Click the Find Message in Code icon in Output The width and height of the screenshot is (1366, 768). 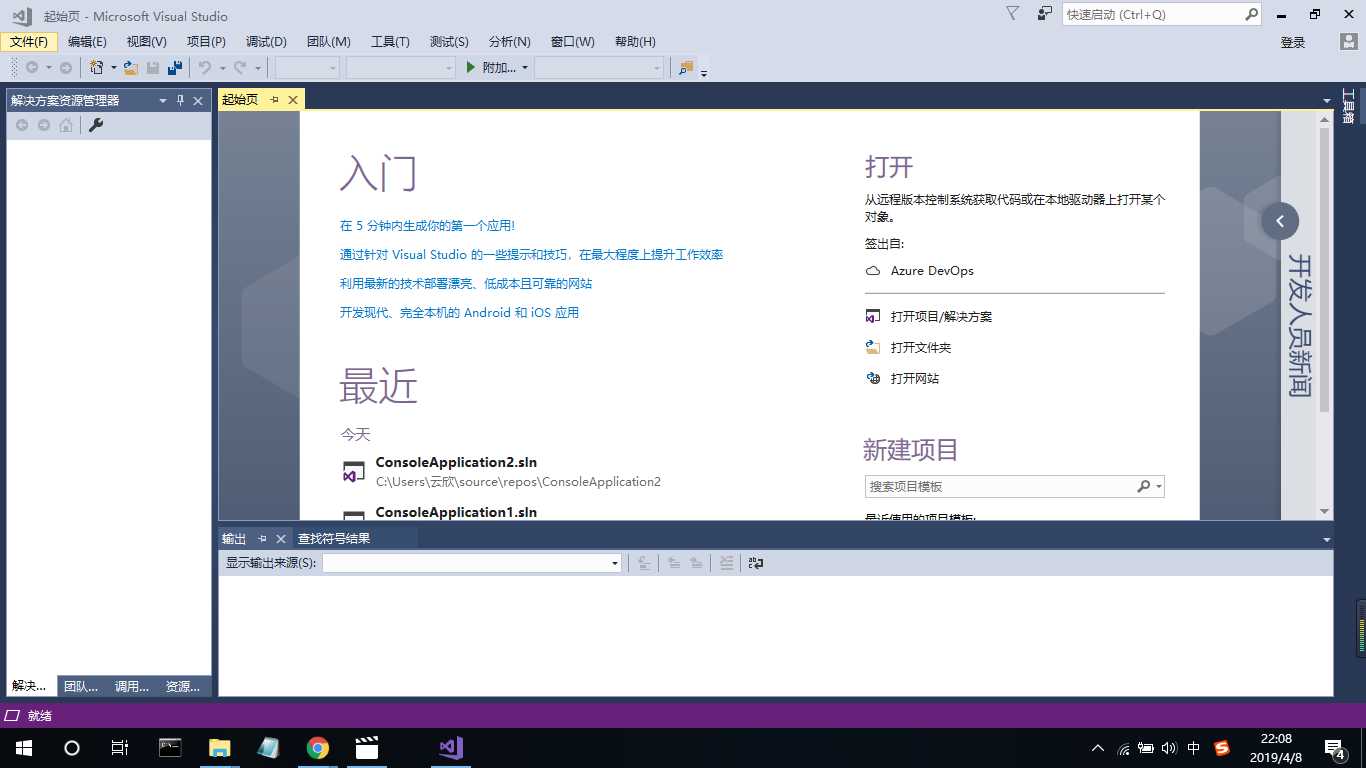point(644,563)
